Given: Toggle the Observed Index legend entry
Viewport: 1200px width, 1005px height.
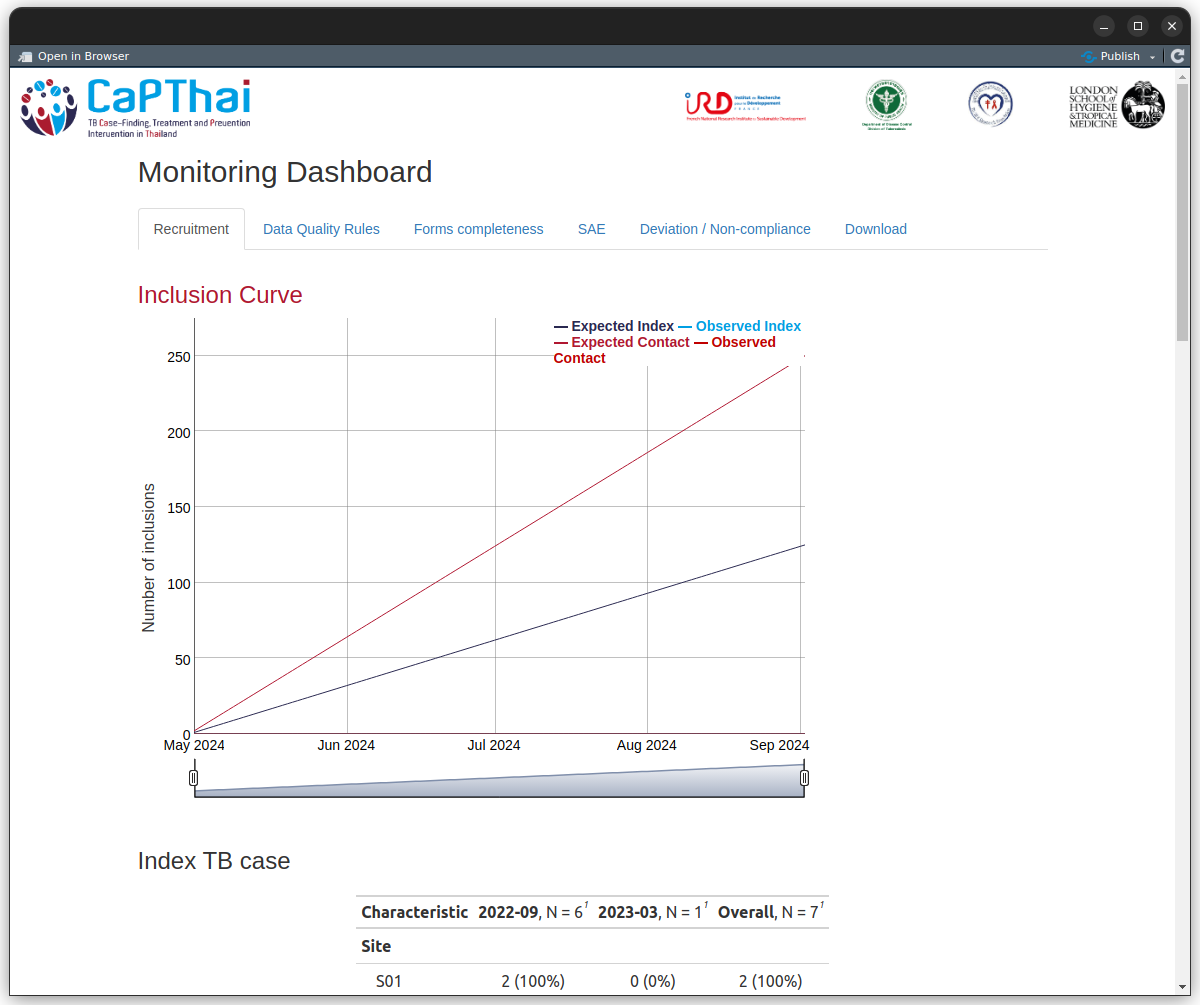Looking at the screenshot, I should [740, 326].
